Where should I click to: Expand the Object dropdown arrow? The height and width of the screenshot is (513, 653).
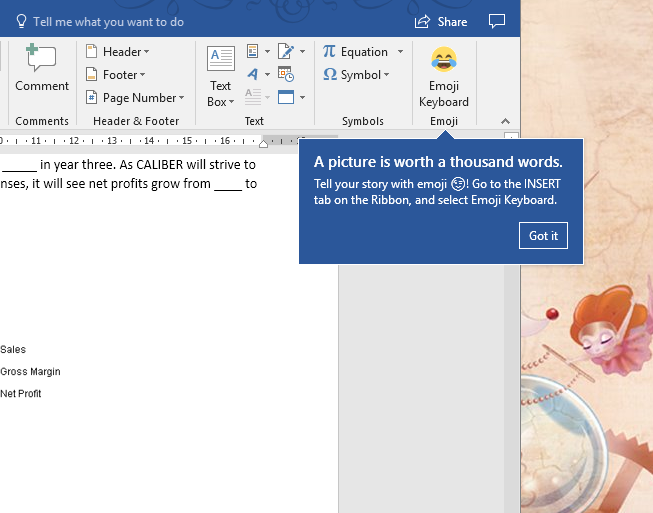pyautogui.click(x=302, y=97)
